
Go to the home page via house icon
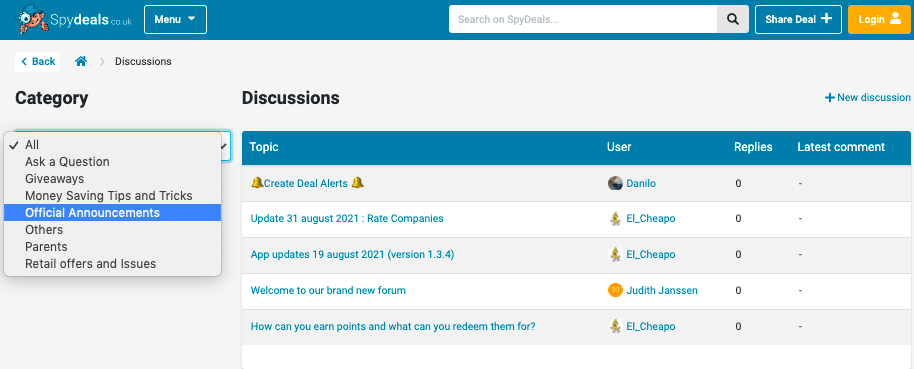(x=81, y=61)
